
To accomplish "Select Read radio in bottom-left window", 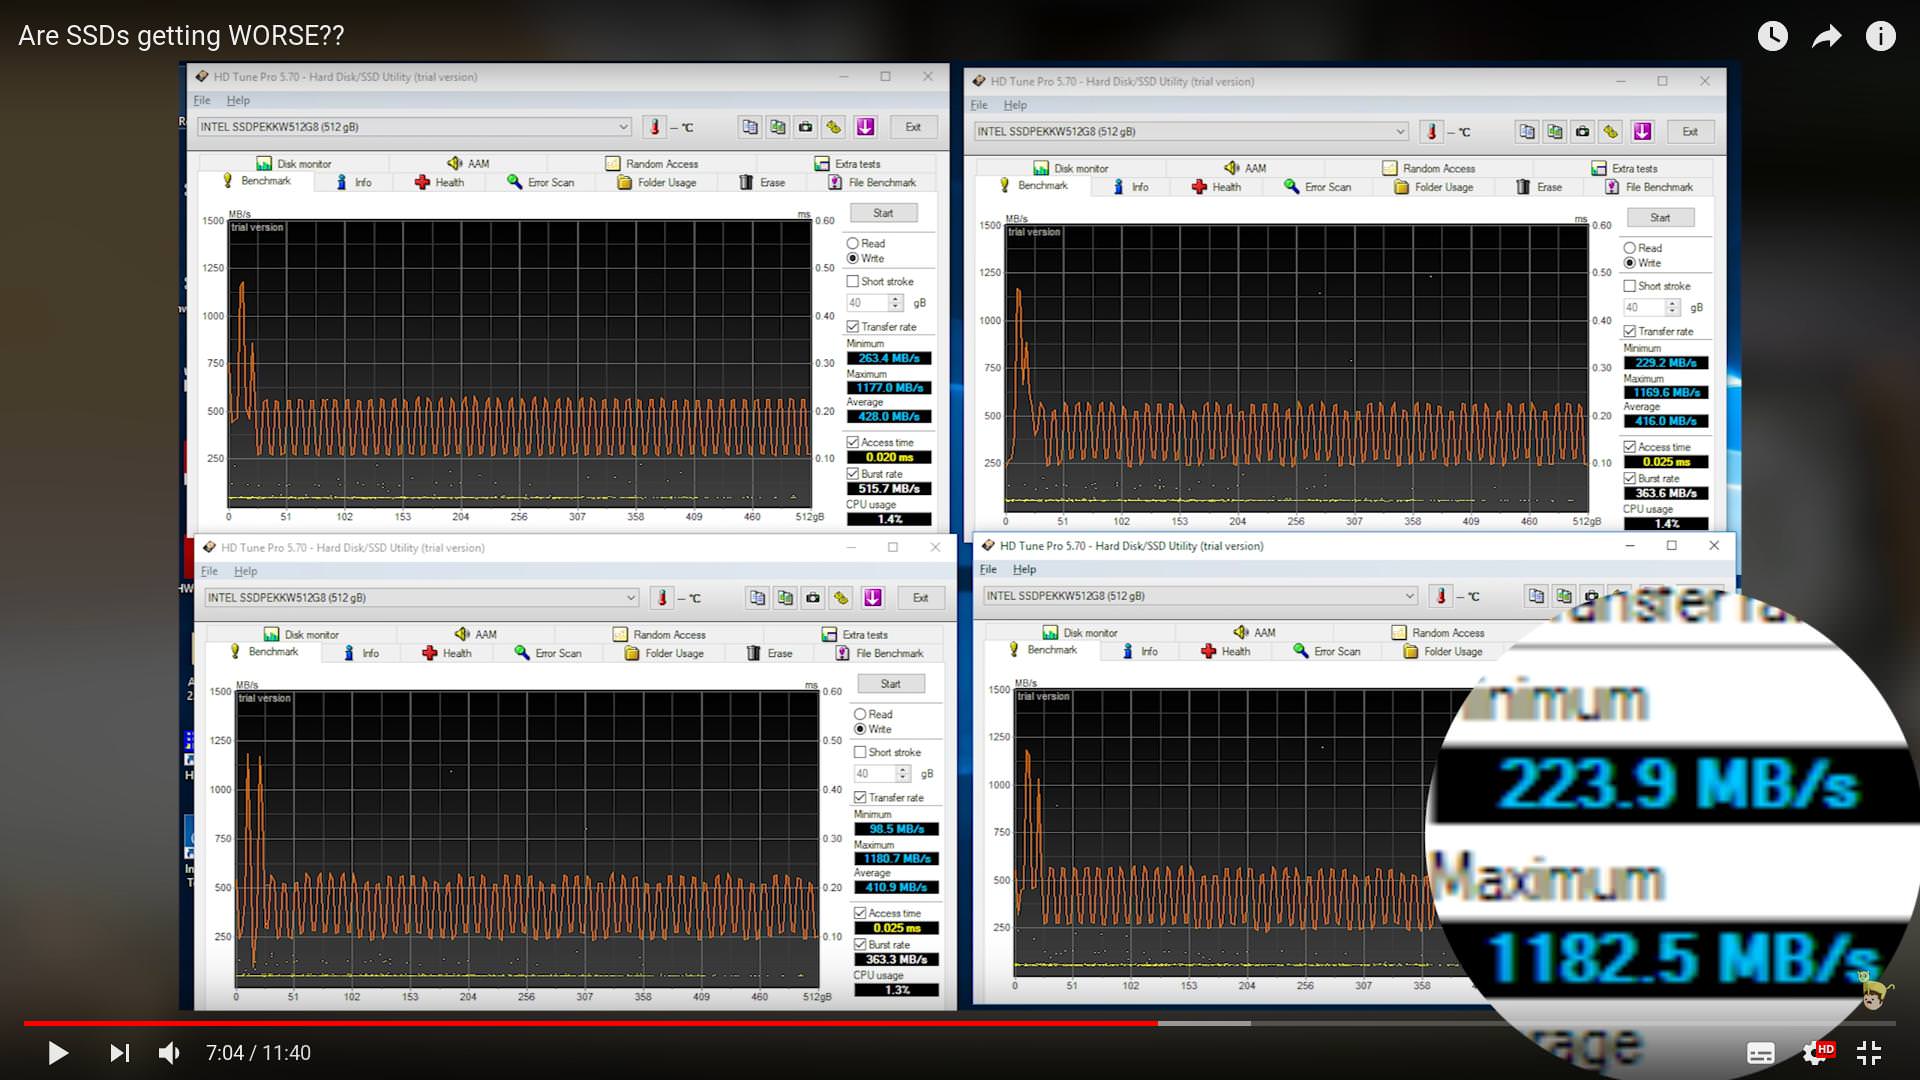I will coord(860,714).
